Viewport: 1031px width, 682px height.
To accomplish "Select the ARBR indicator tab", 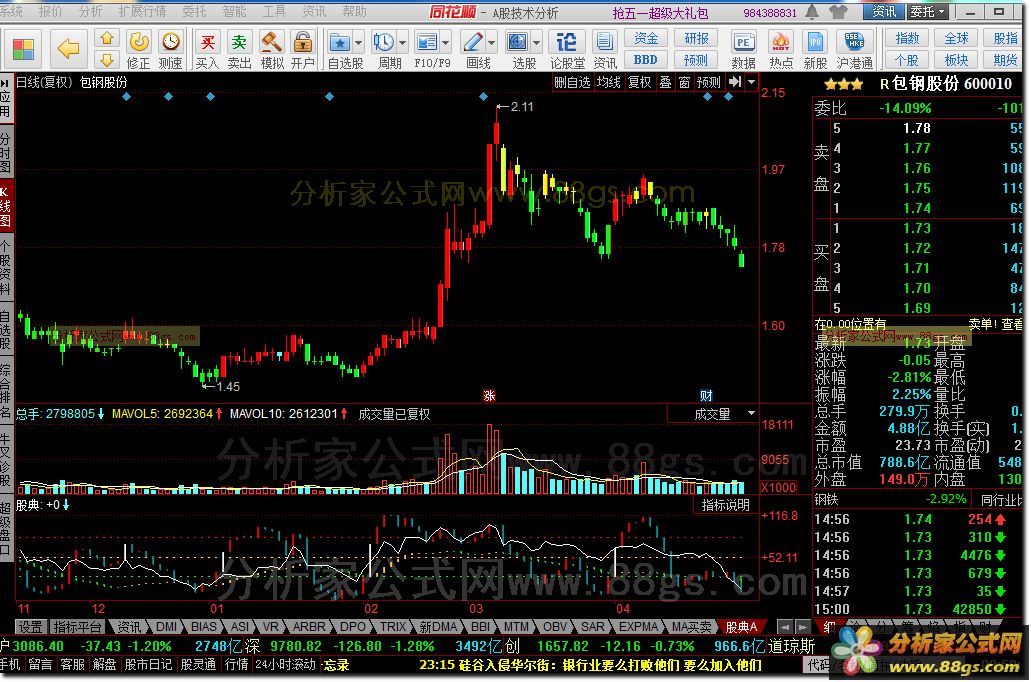I will (308, 627).
